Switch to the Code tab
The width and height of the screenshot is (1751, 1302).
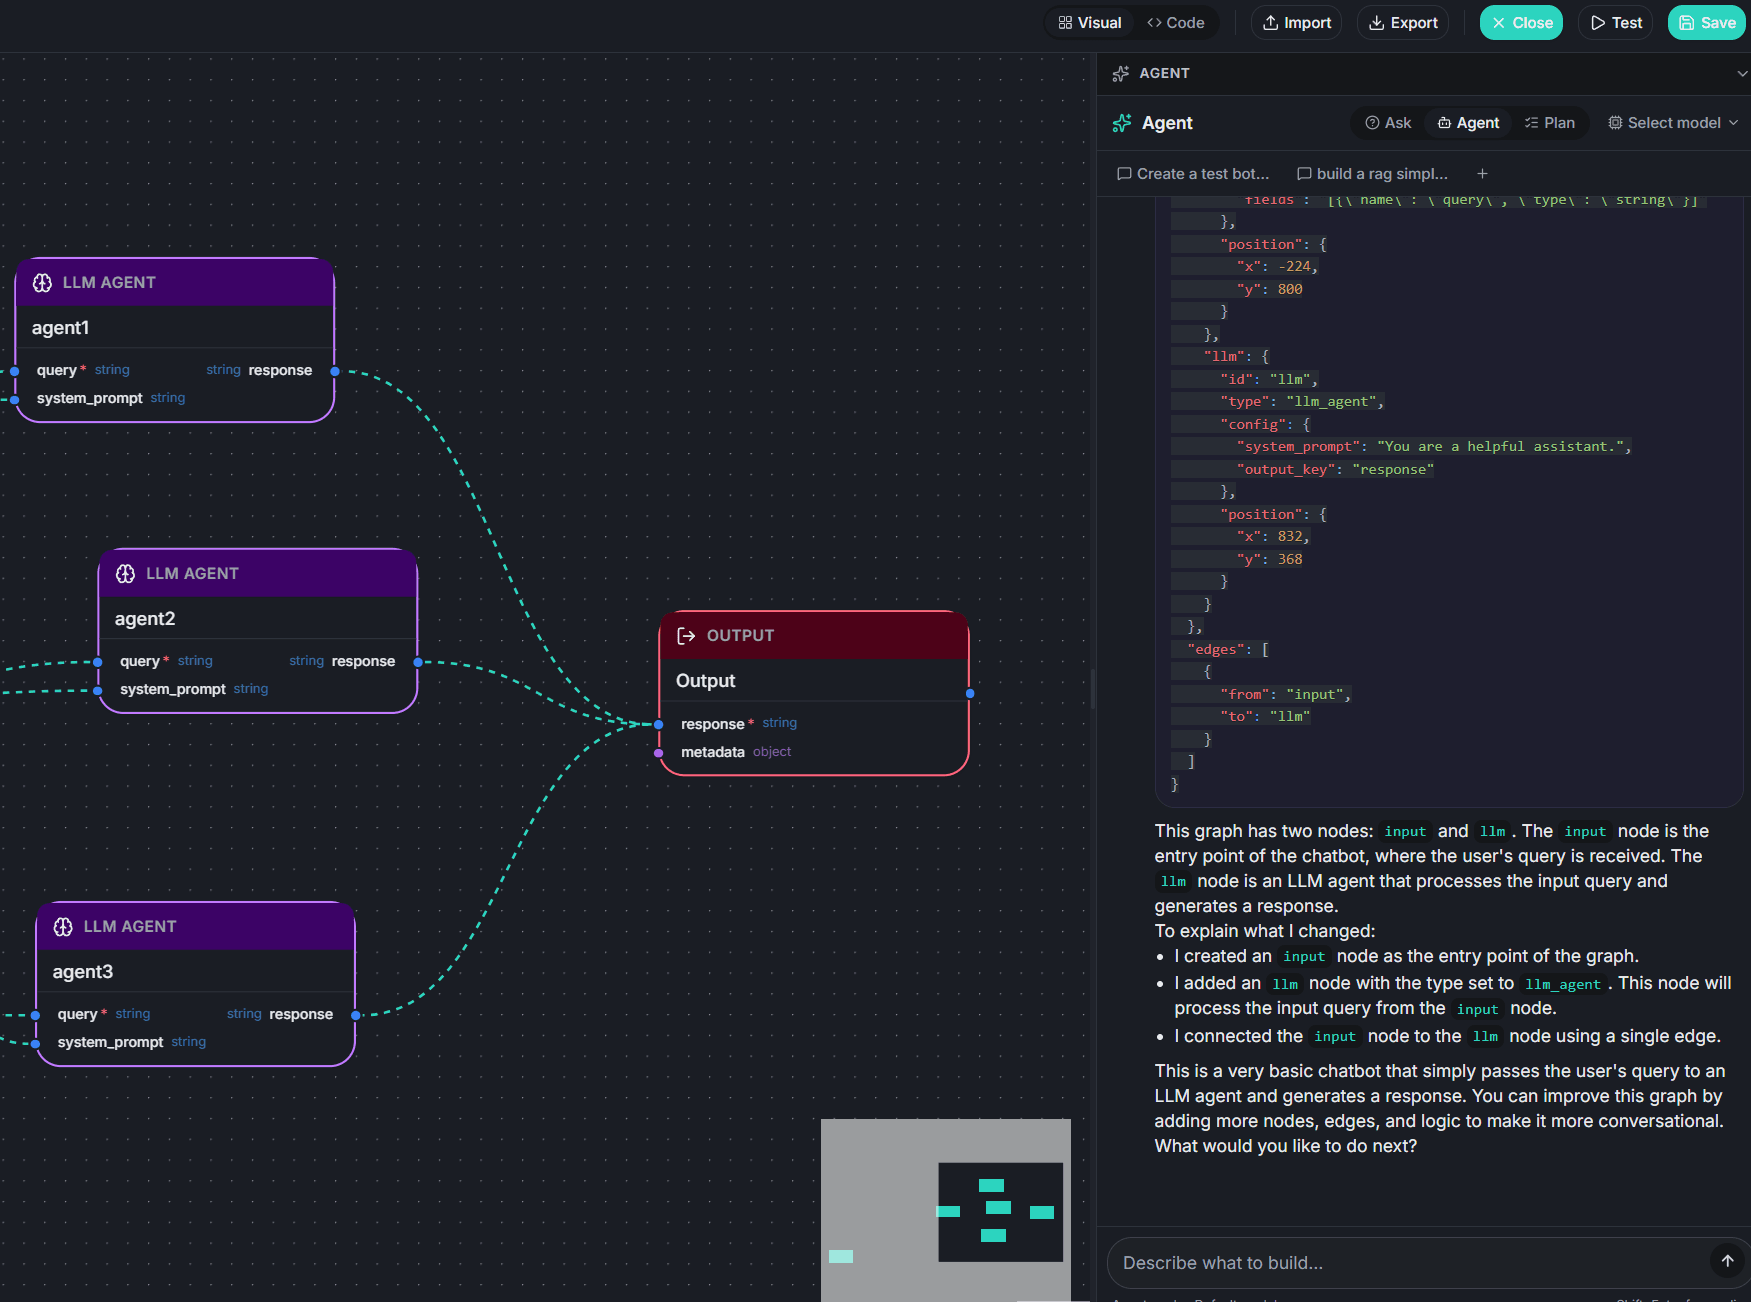tap(1176, 22)
